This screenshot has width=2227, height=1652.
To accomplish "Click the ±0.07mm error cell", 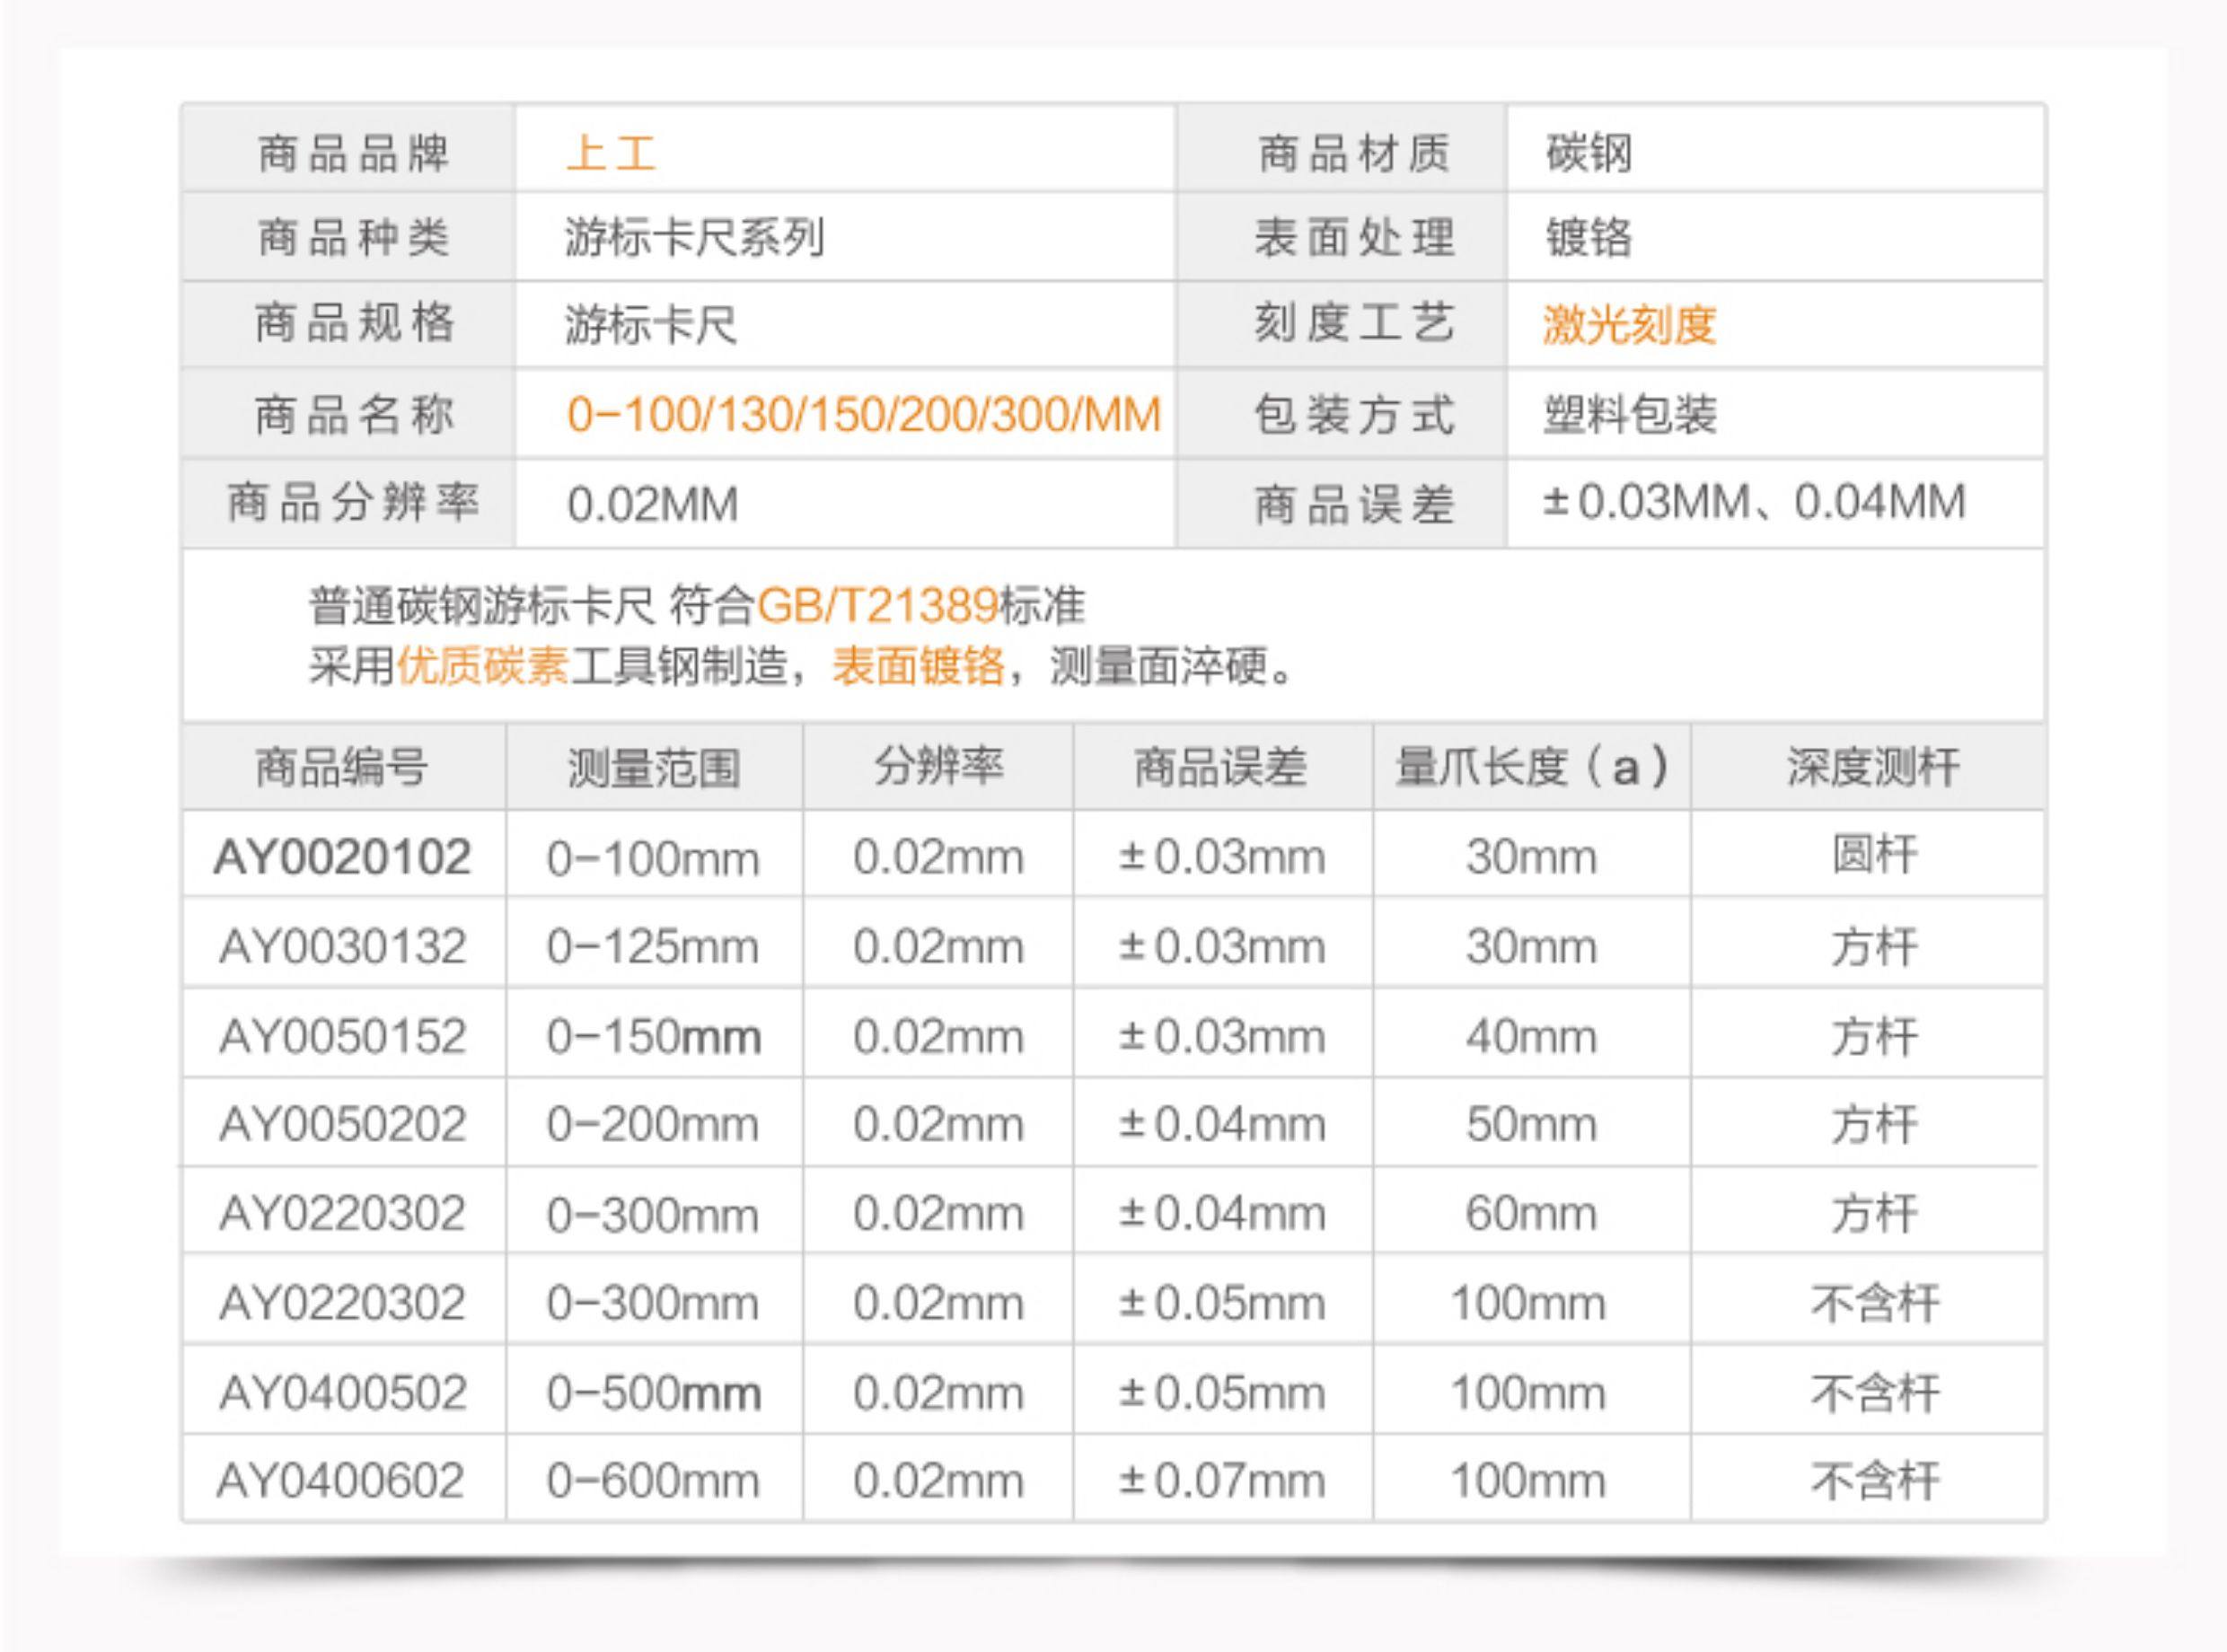I will pos(1221,1481).
